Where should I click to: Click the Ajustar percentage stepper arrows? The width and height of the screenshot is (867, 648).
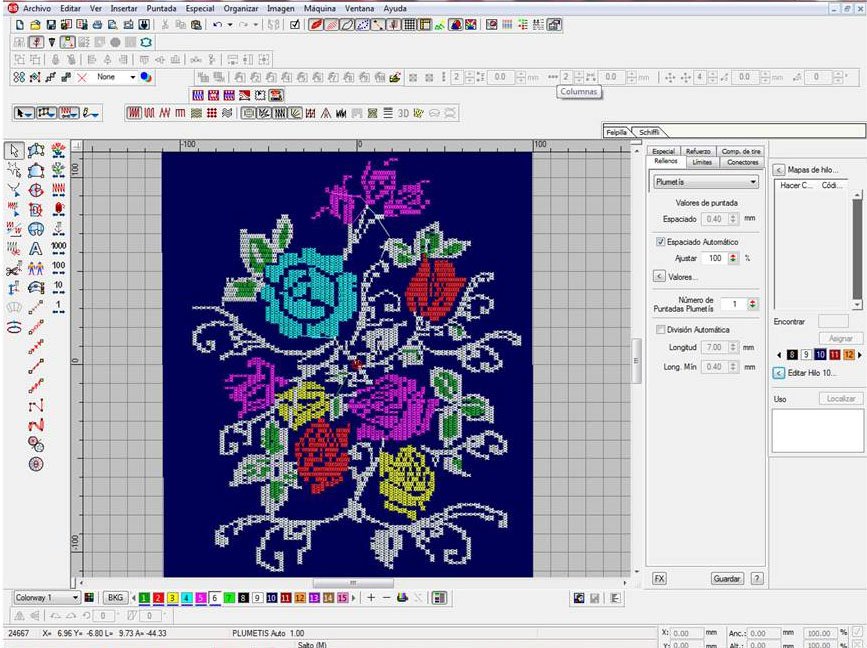[733, 258]
